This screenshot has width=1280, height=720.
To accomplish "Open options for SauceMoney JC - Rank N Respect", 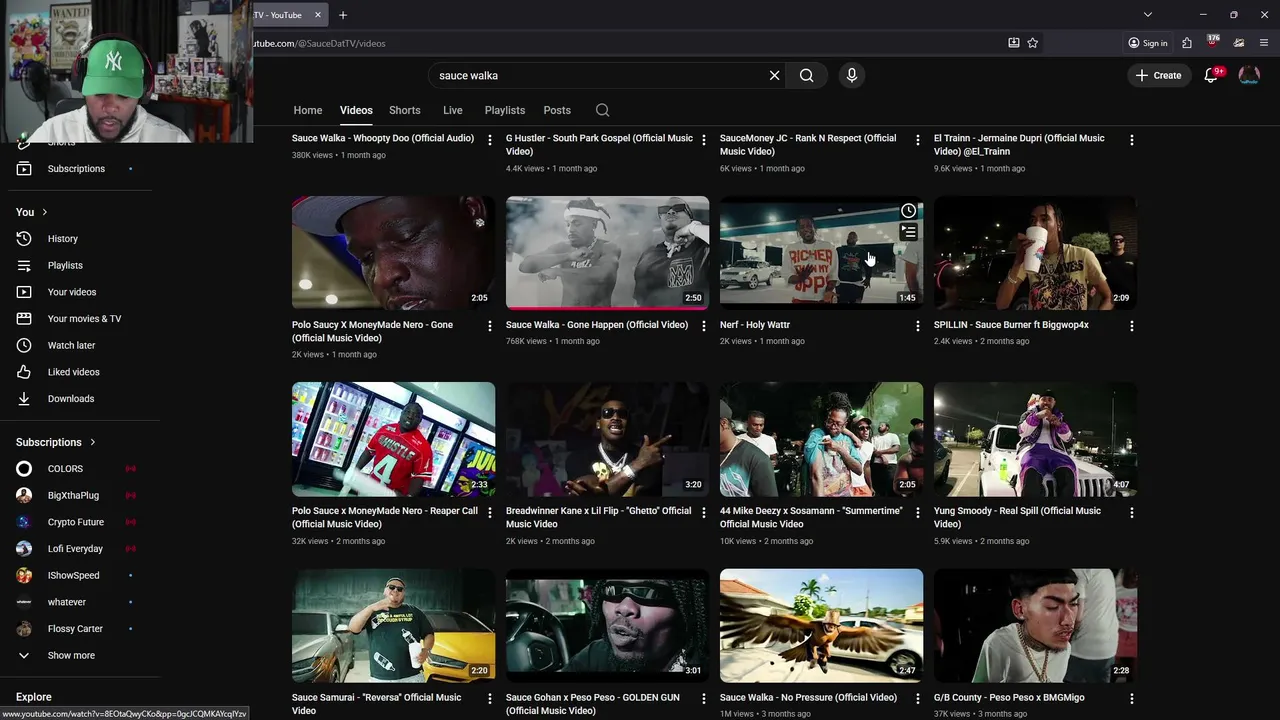I will (917, 140).
